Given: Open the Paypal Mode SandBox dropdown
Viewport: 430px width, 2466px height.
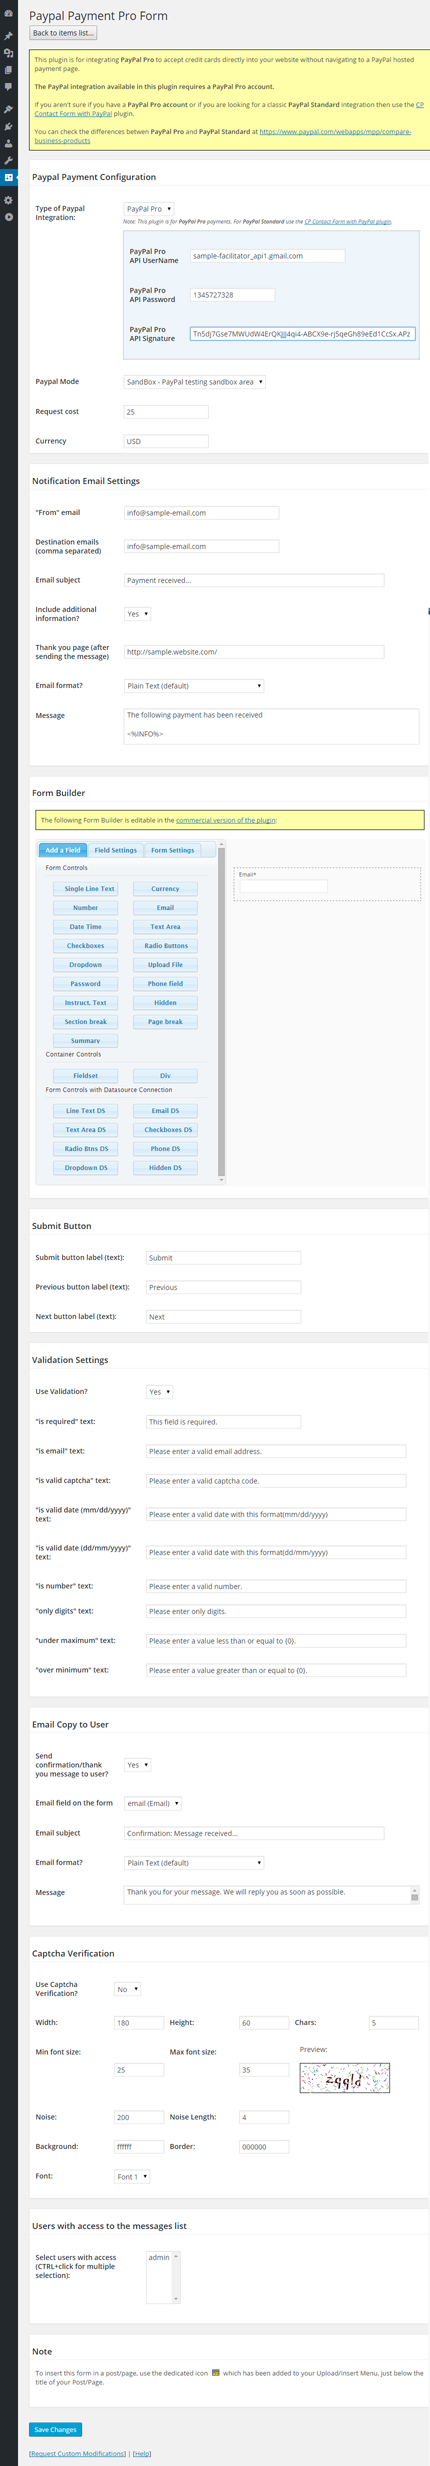Looking at the screenshot, I should (x=194, y=382).
